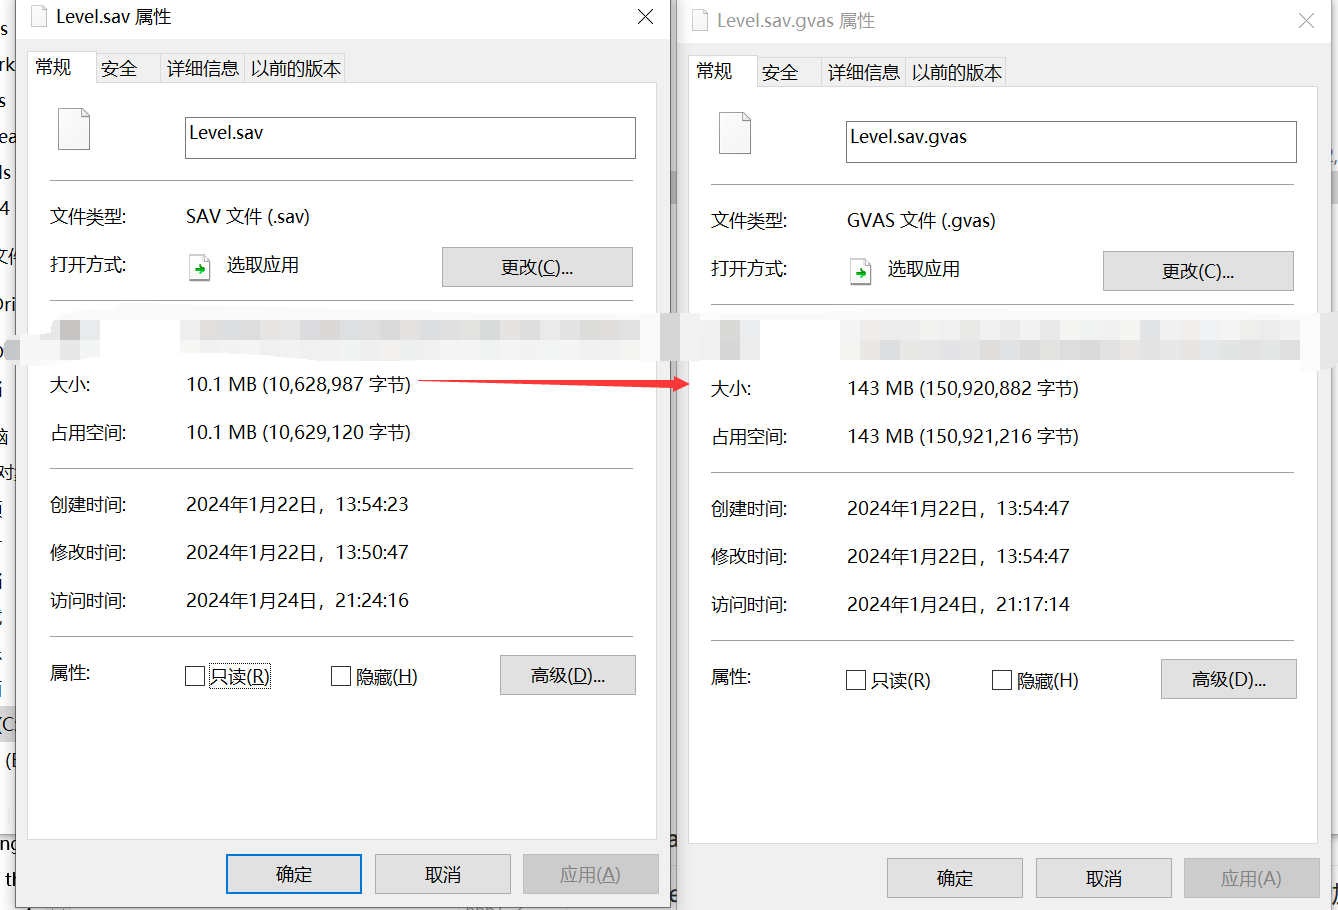
Task: Open 高级(D)... in Level.sav.gvas dialog
Action: click(1229, 679)
